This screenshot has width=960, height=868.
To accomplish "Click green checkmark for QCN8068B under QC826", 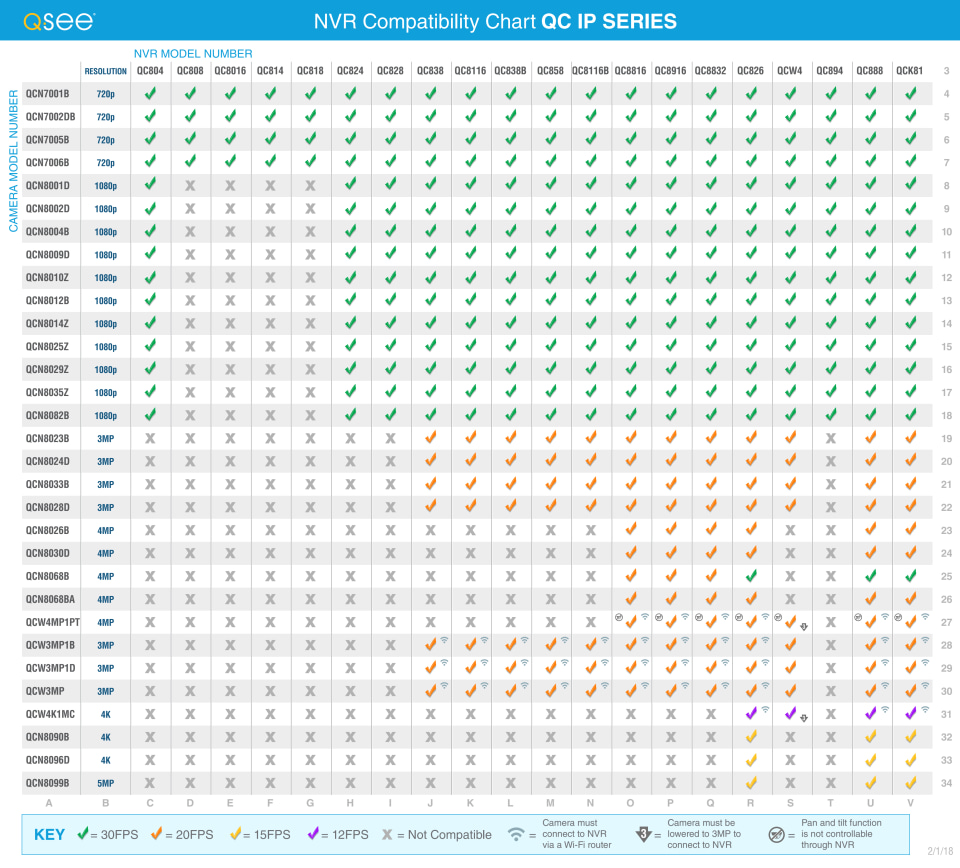I will (750, 576).
